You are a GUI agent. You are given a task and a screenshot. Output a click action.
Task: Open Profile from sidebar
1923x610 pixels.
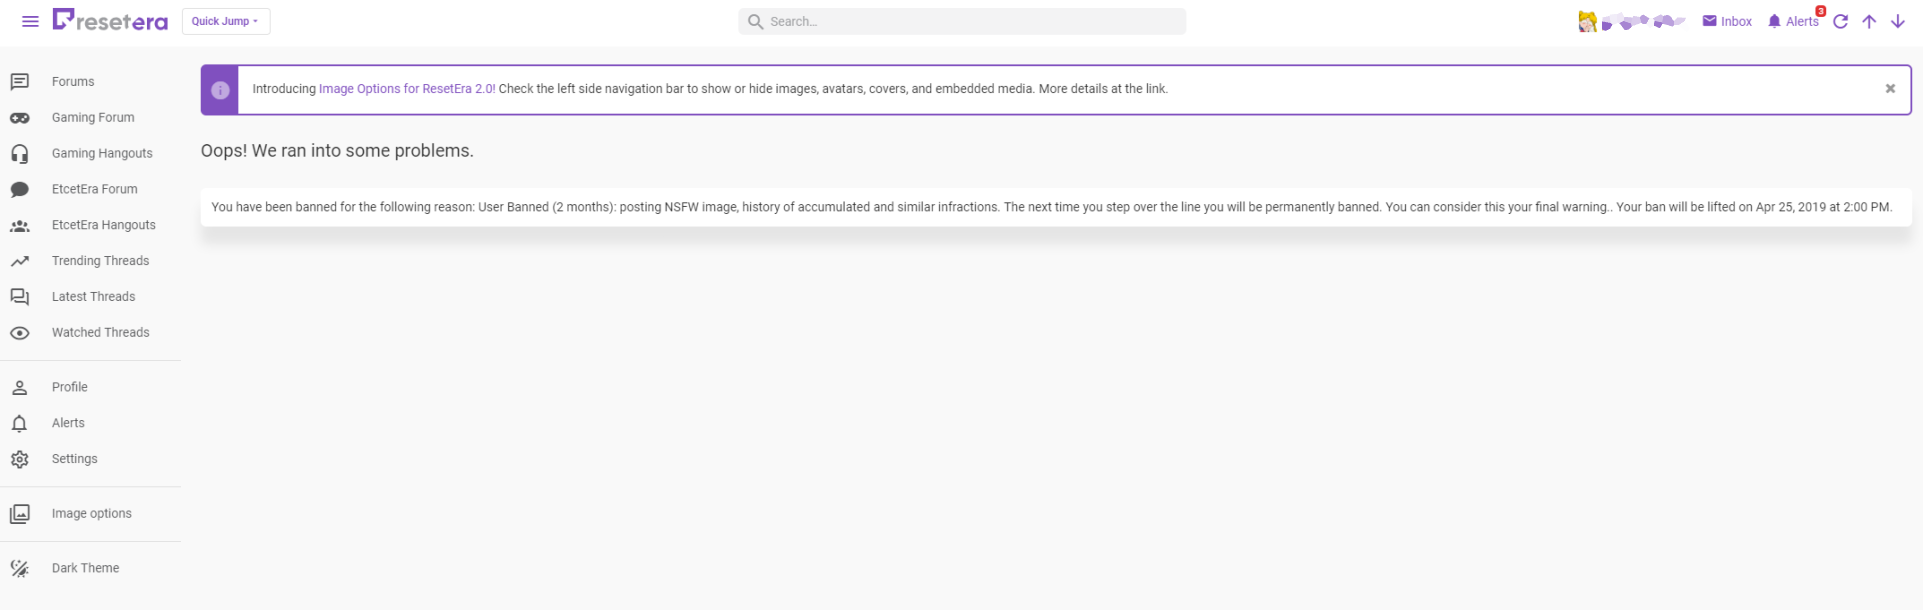pyautogui.click(x=70, y=387)
